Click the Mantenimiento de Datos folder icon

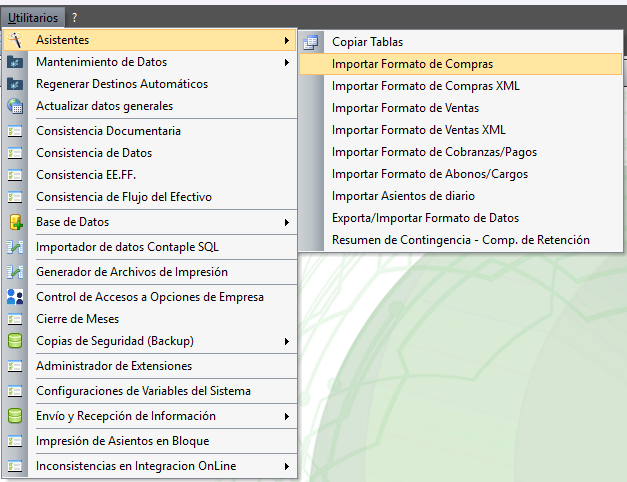(x=15, y=62)
